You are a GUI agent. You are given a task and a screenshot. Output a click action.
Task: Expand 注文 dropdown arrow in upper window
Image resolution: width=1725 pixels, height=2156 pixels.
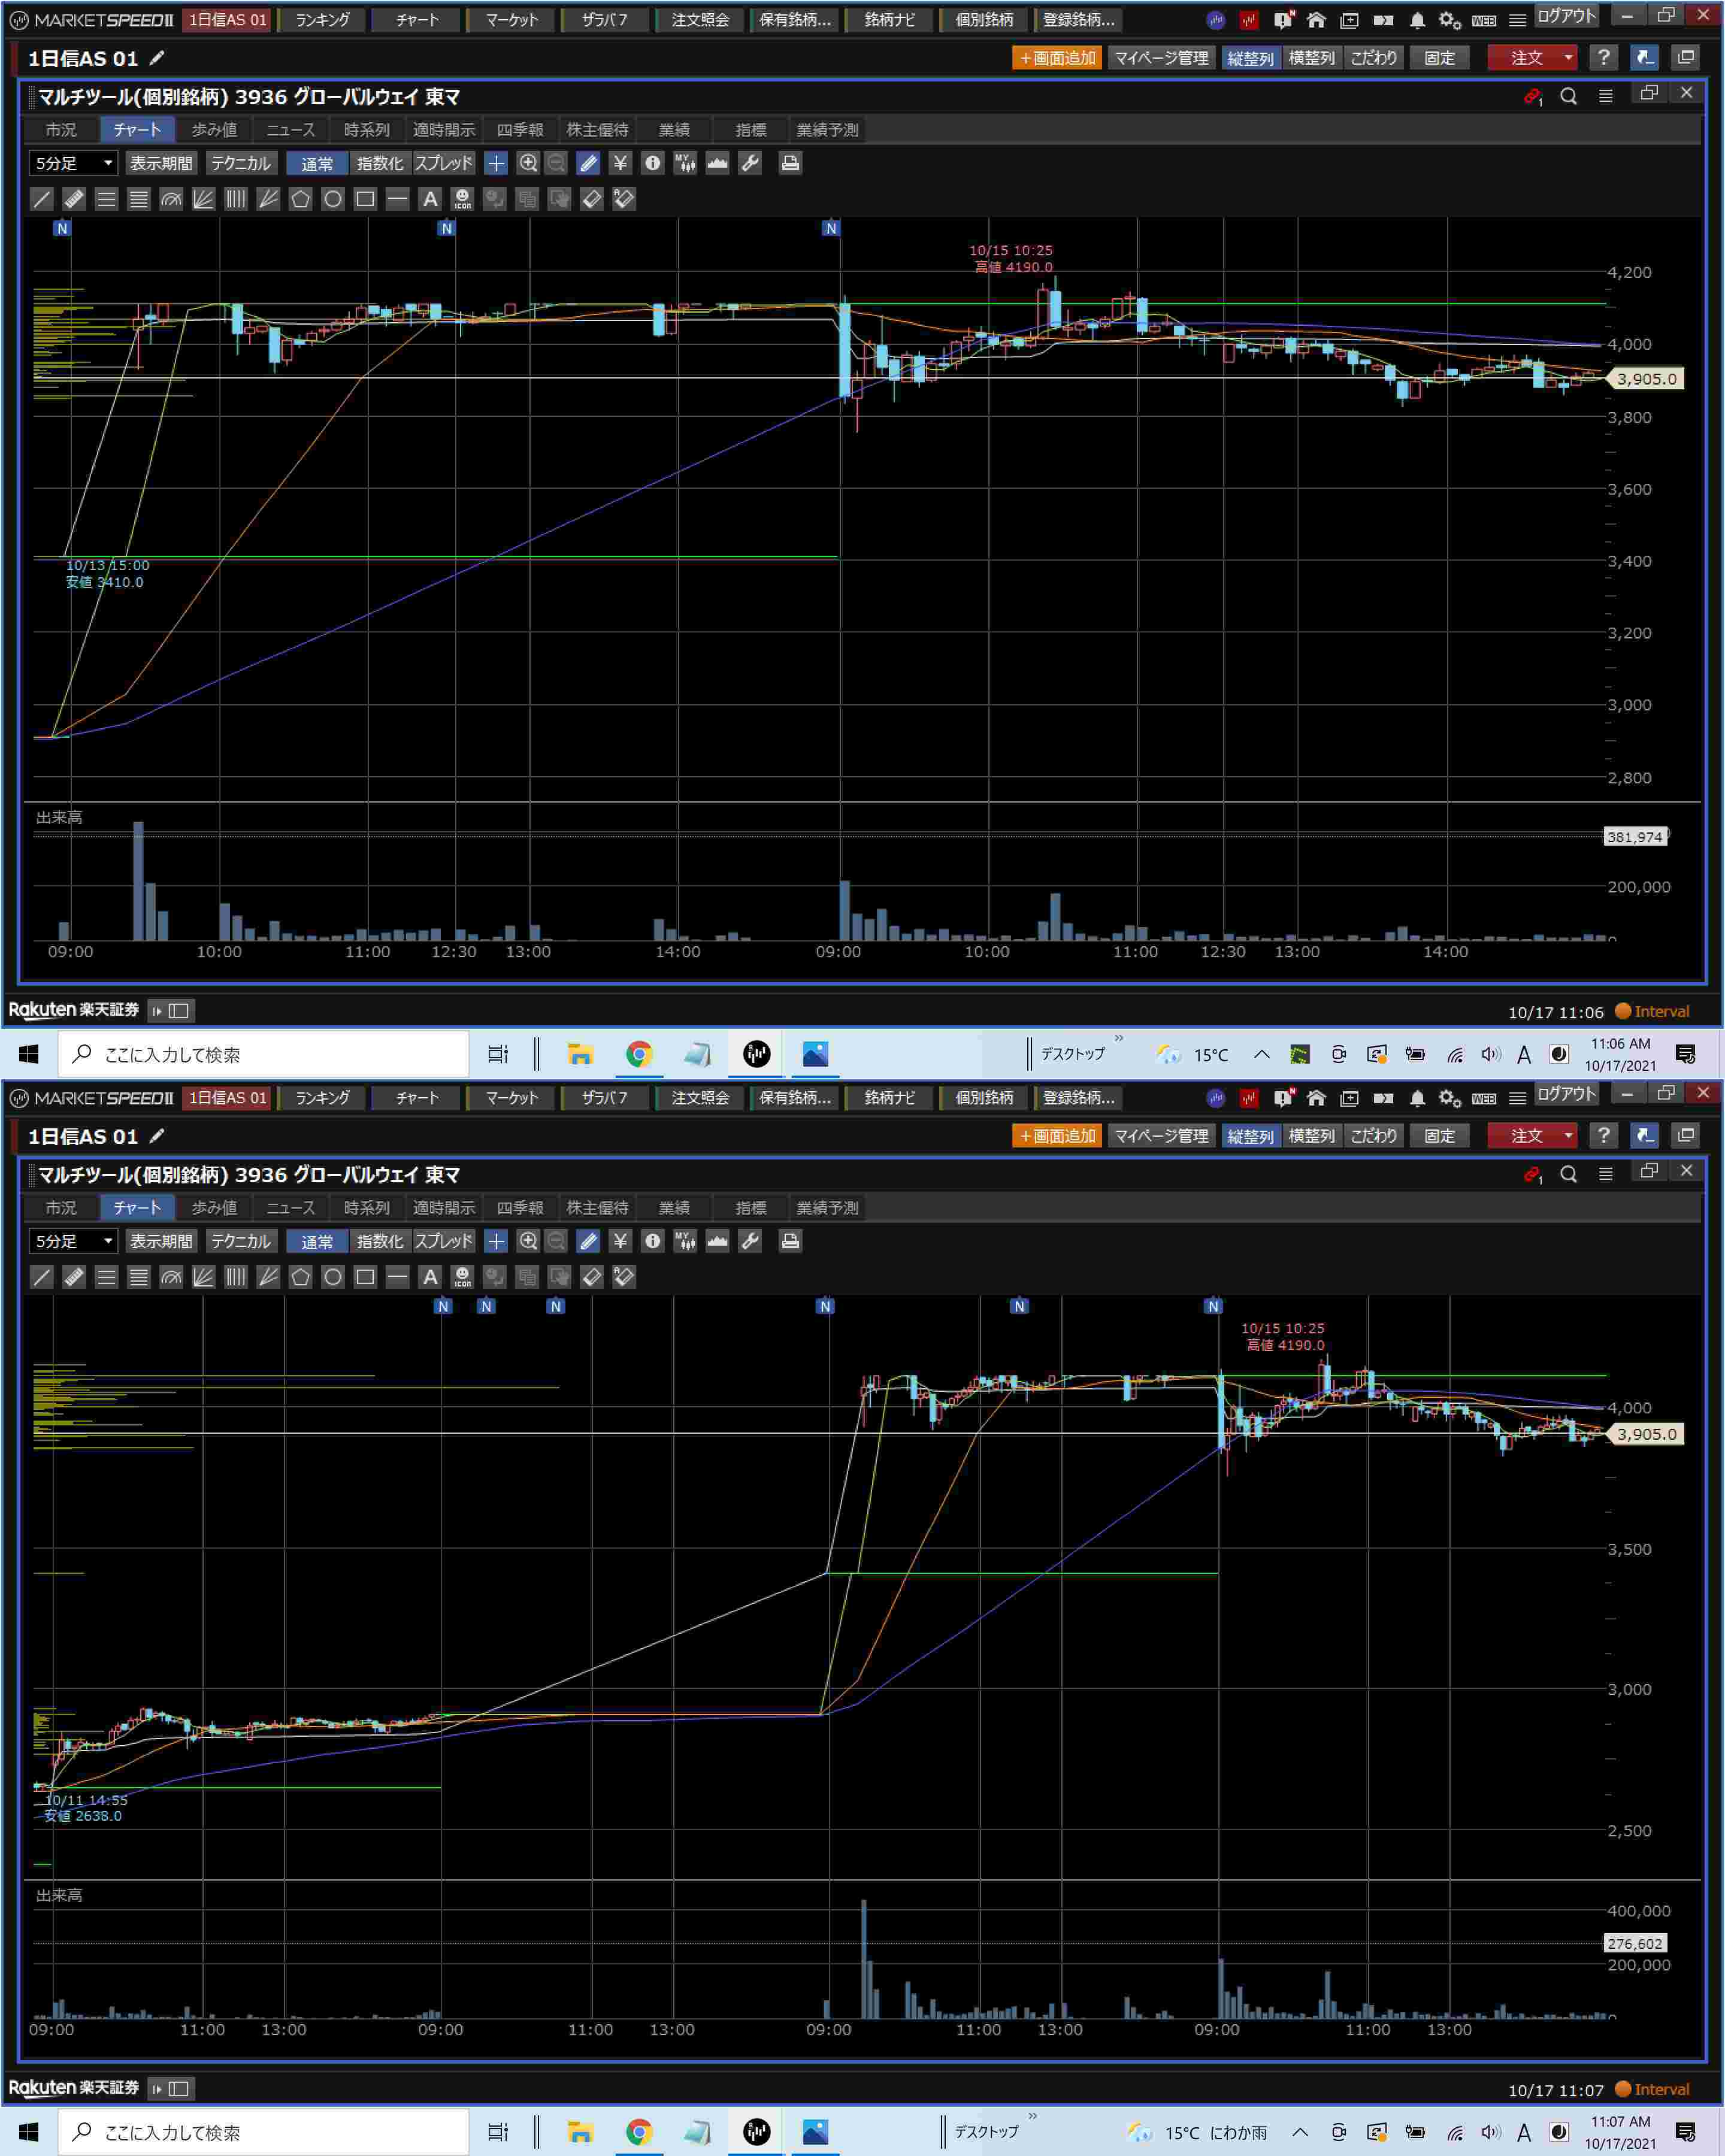(x=1567, y=58)
